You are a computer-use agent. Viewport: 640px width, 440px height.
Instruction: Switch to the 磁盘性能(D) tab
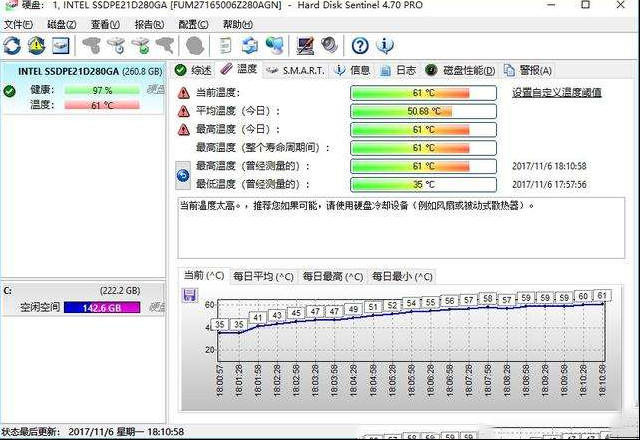click(x=460, y=70)
